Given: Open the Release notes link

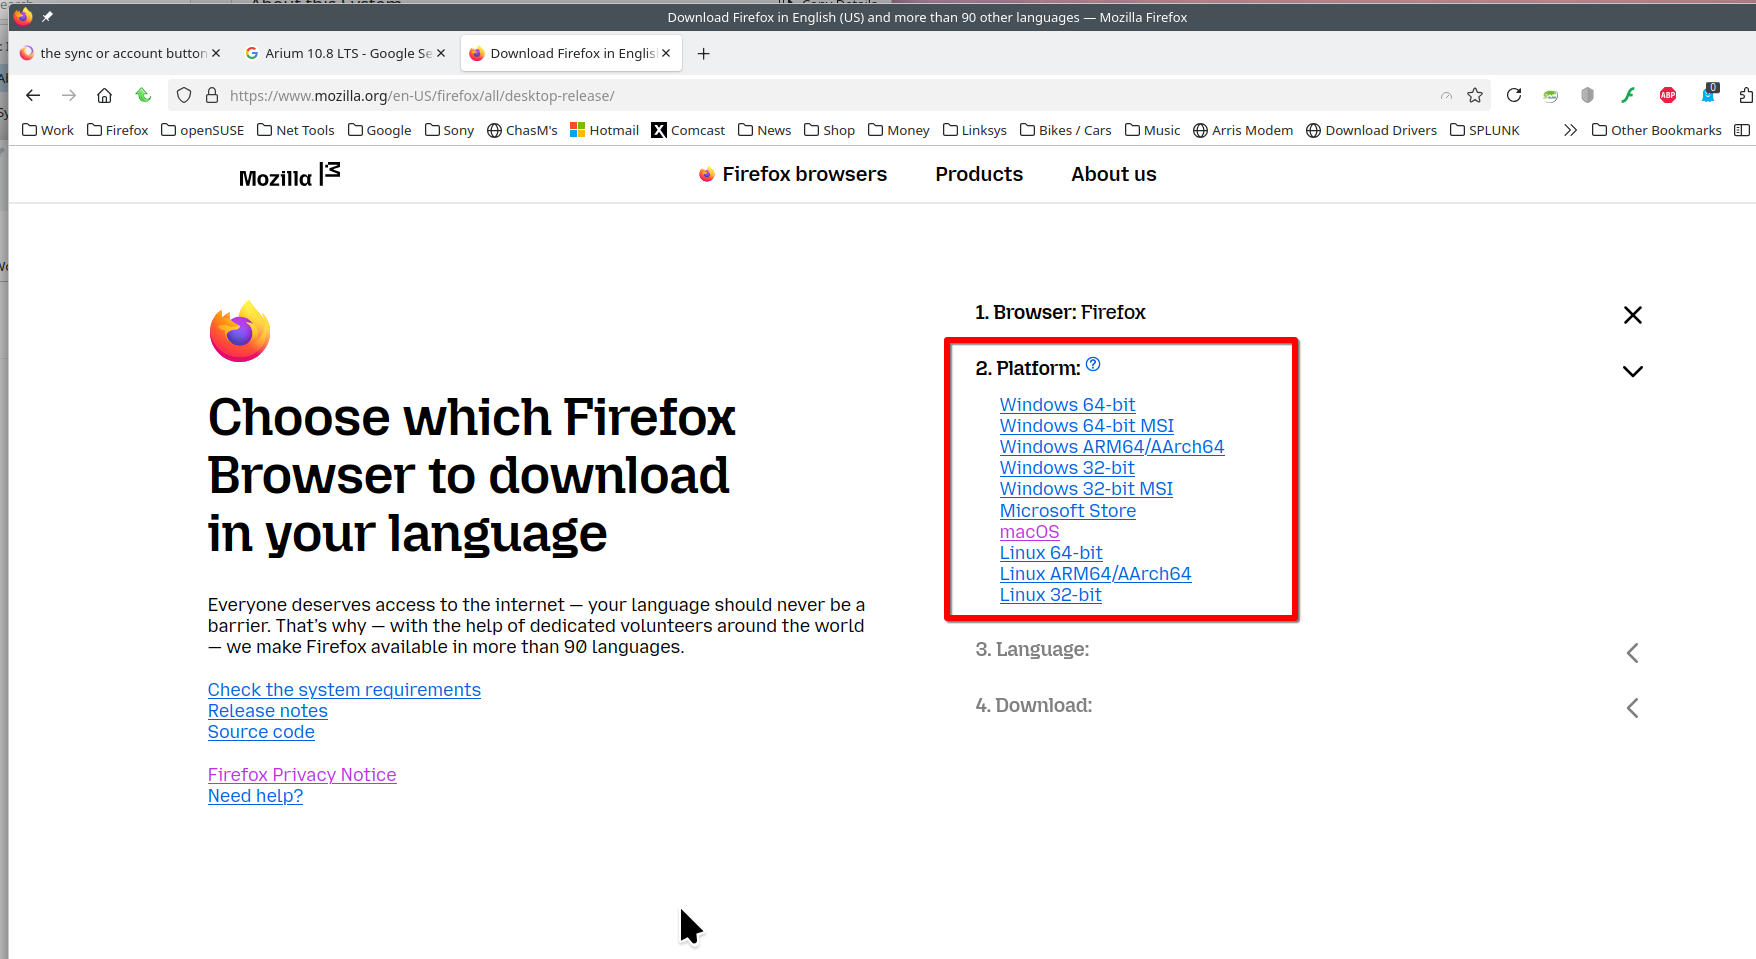Looking at the screenshot, I should (268, 711).
